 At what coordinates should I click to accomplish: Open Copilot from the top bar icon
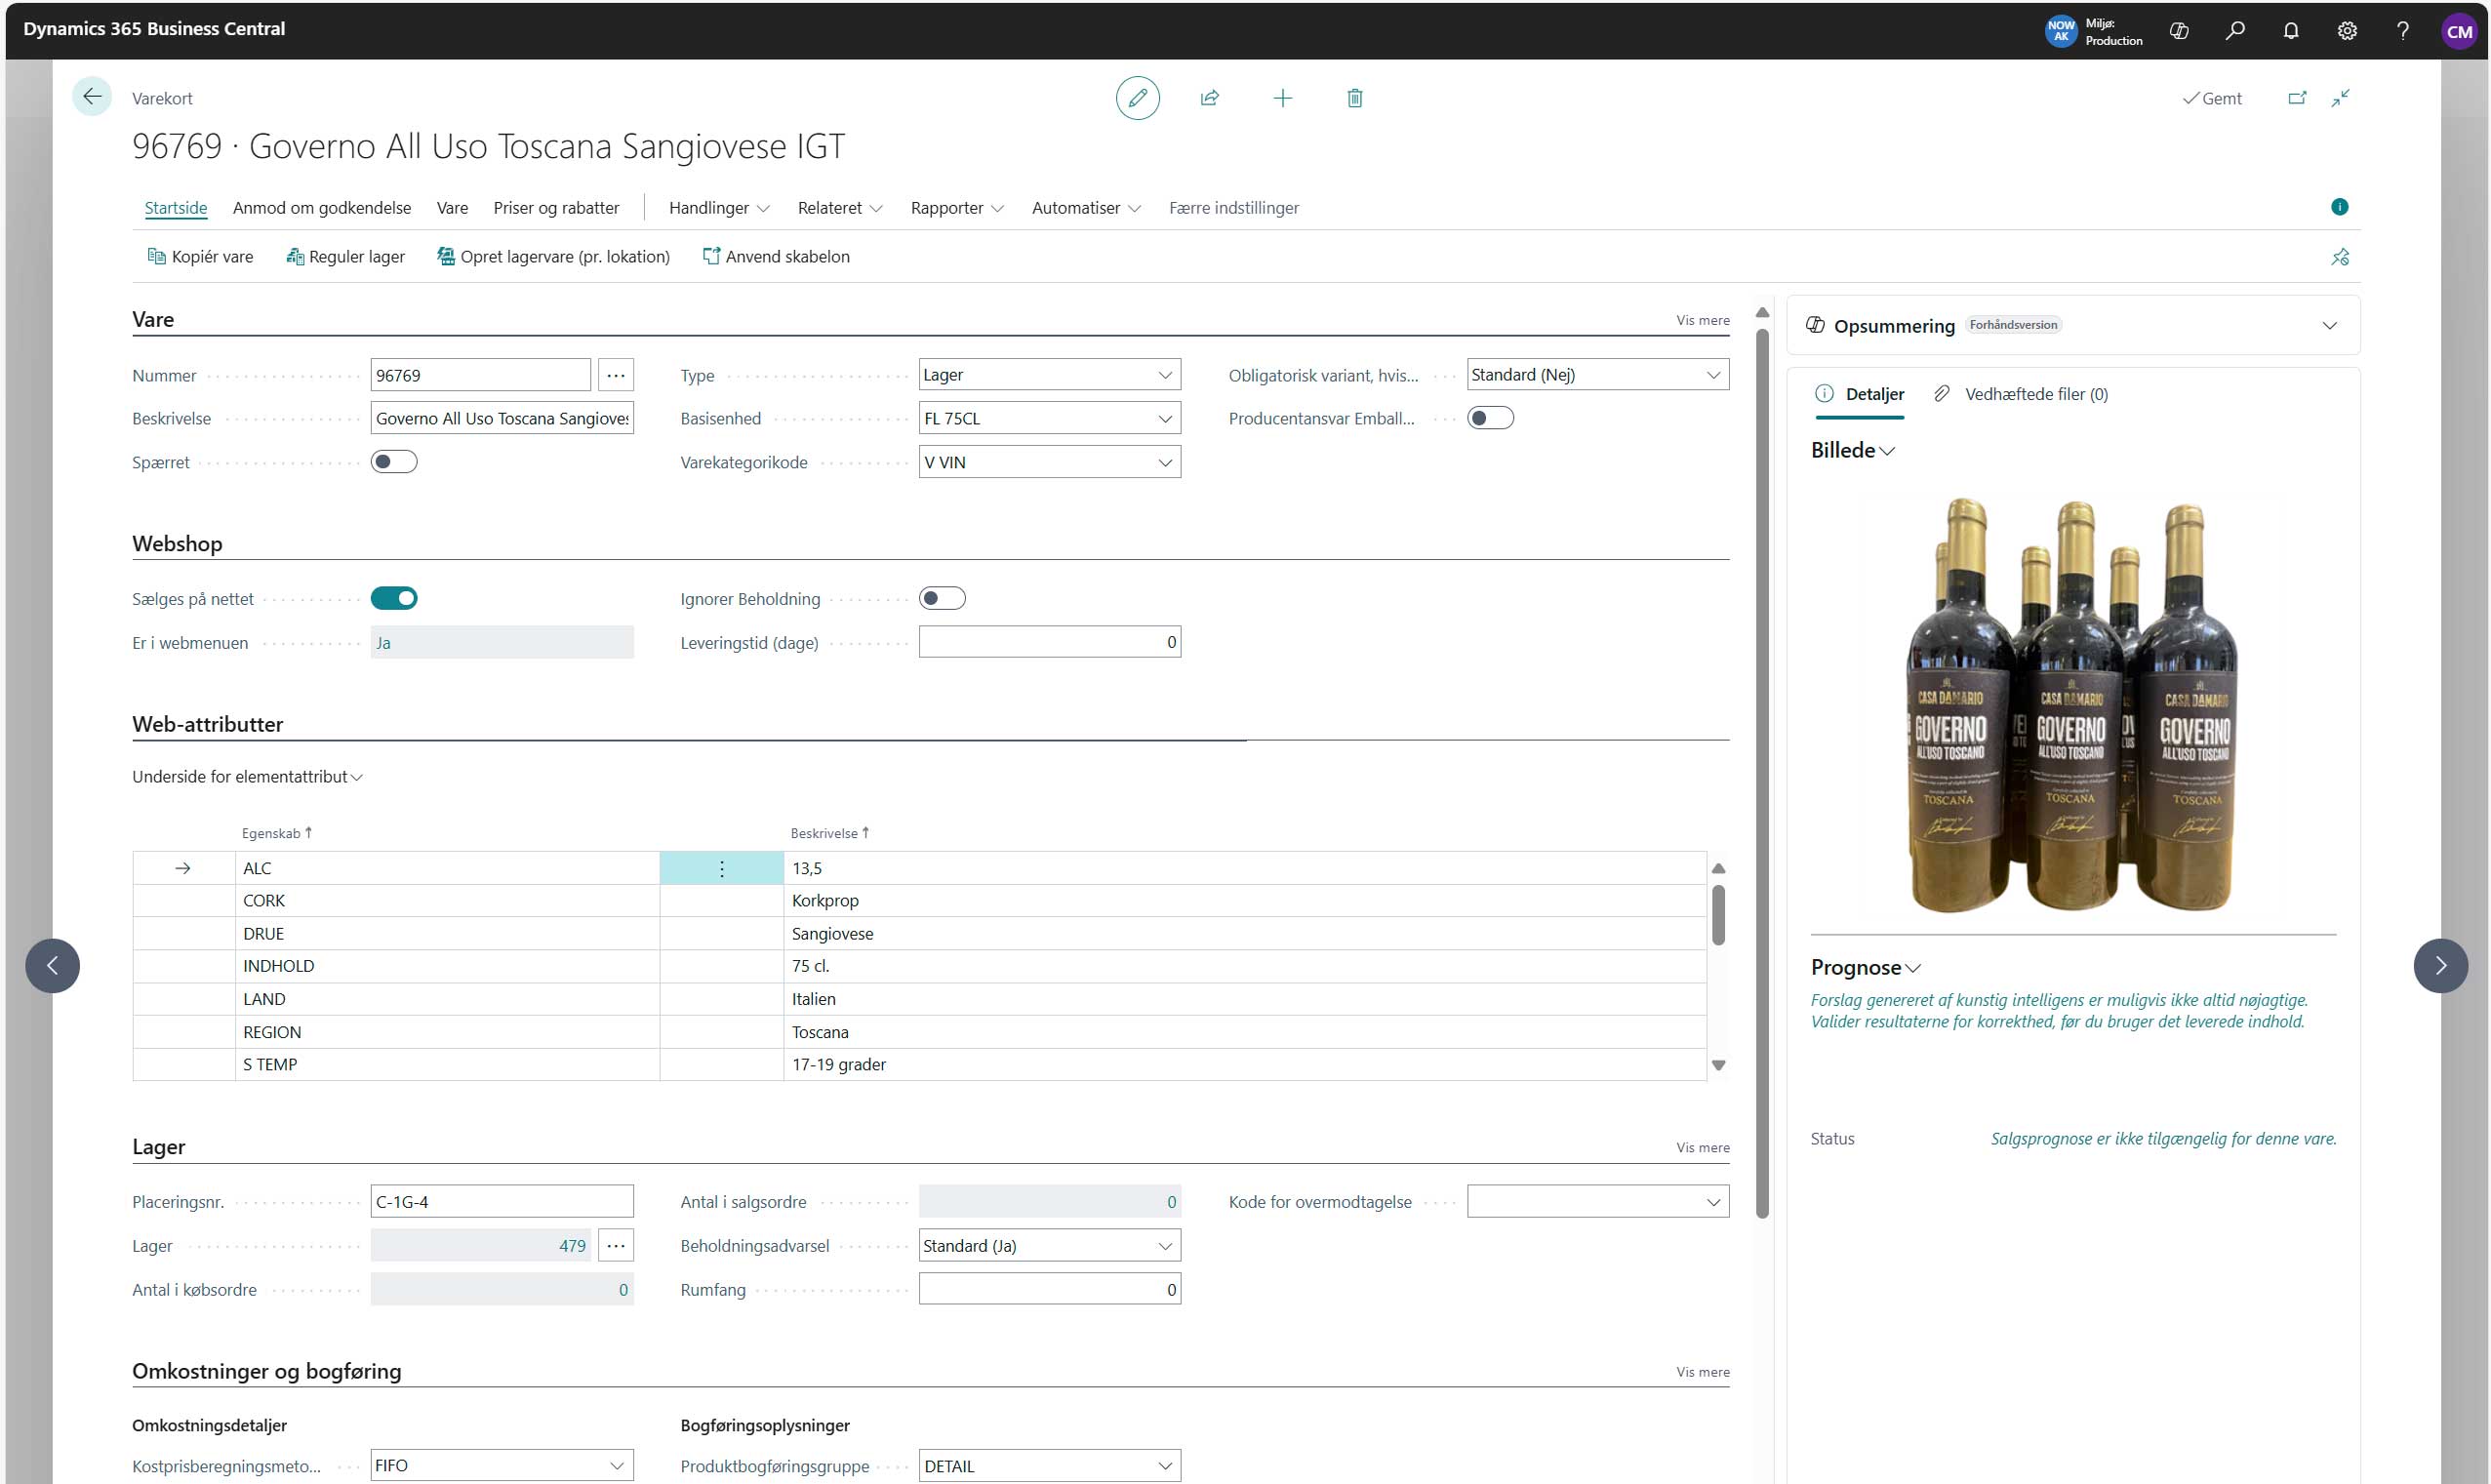2178,30
